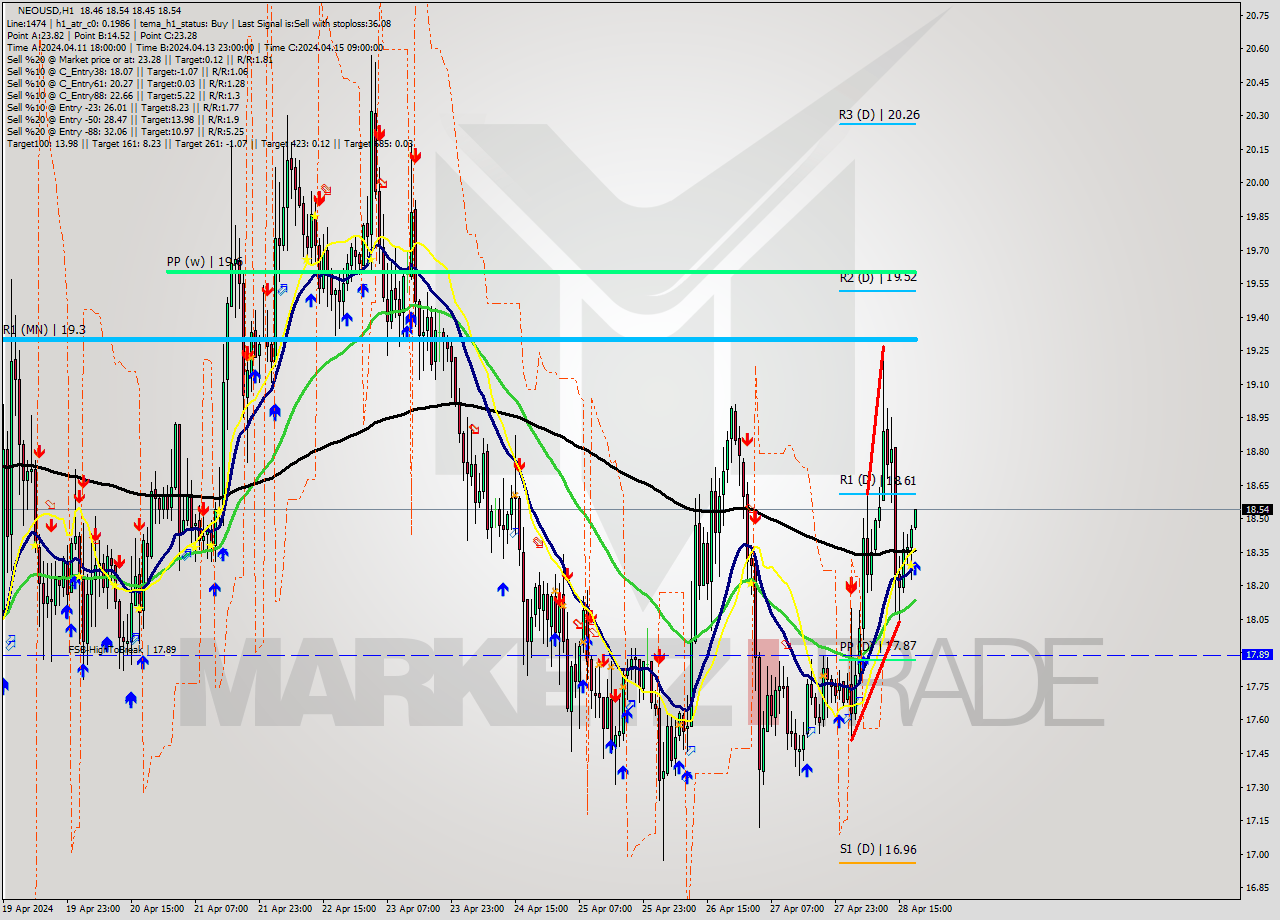Click the '20 Apr 15:00' time axis label
1280x920 pixels.
pos(156,909)
